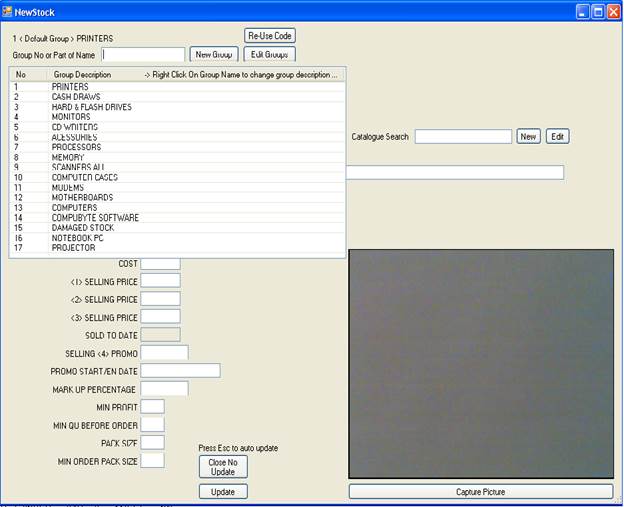This screenshot has width=624, height=507.
Task: Focus the MIN QU BEFORE ORDER field
Action: 152,425
